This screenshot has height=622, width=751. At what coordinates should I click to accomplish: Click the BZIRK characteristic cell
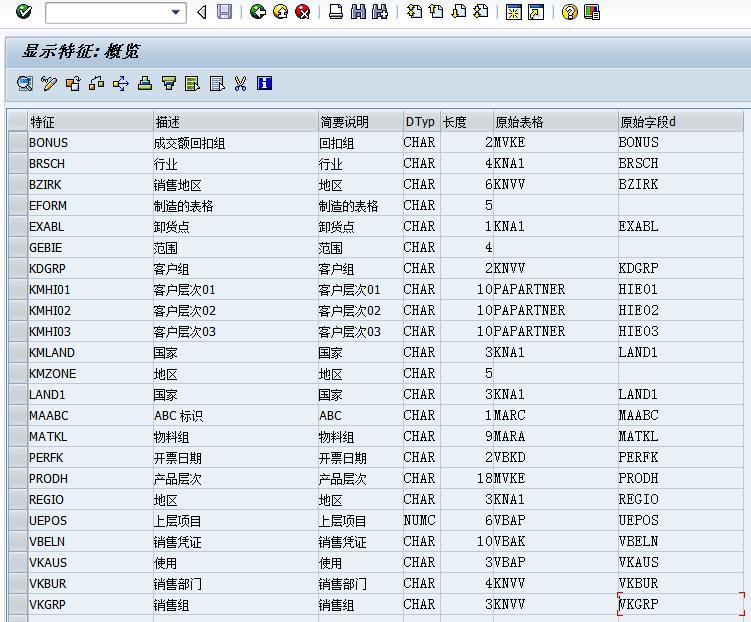click(x=90, y=185)
